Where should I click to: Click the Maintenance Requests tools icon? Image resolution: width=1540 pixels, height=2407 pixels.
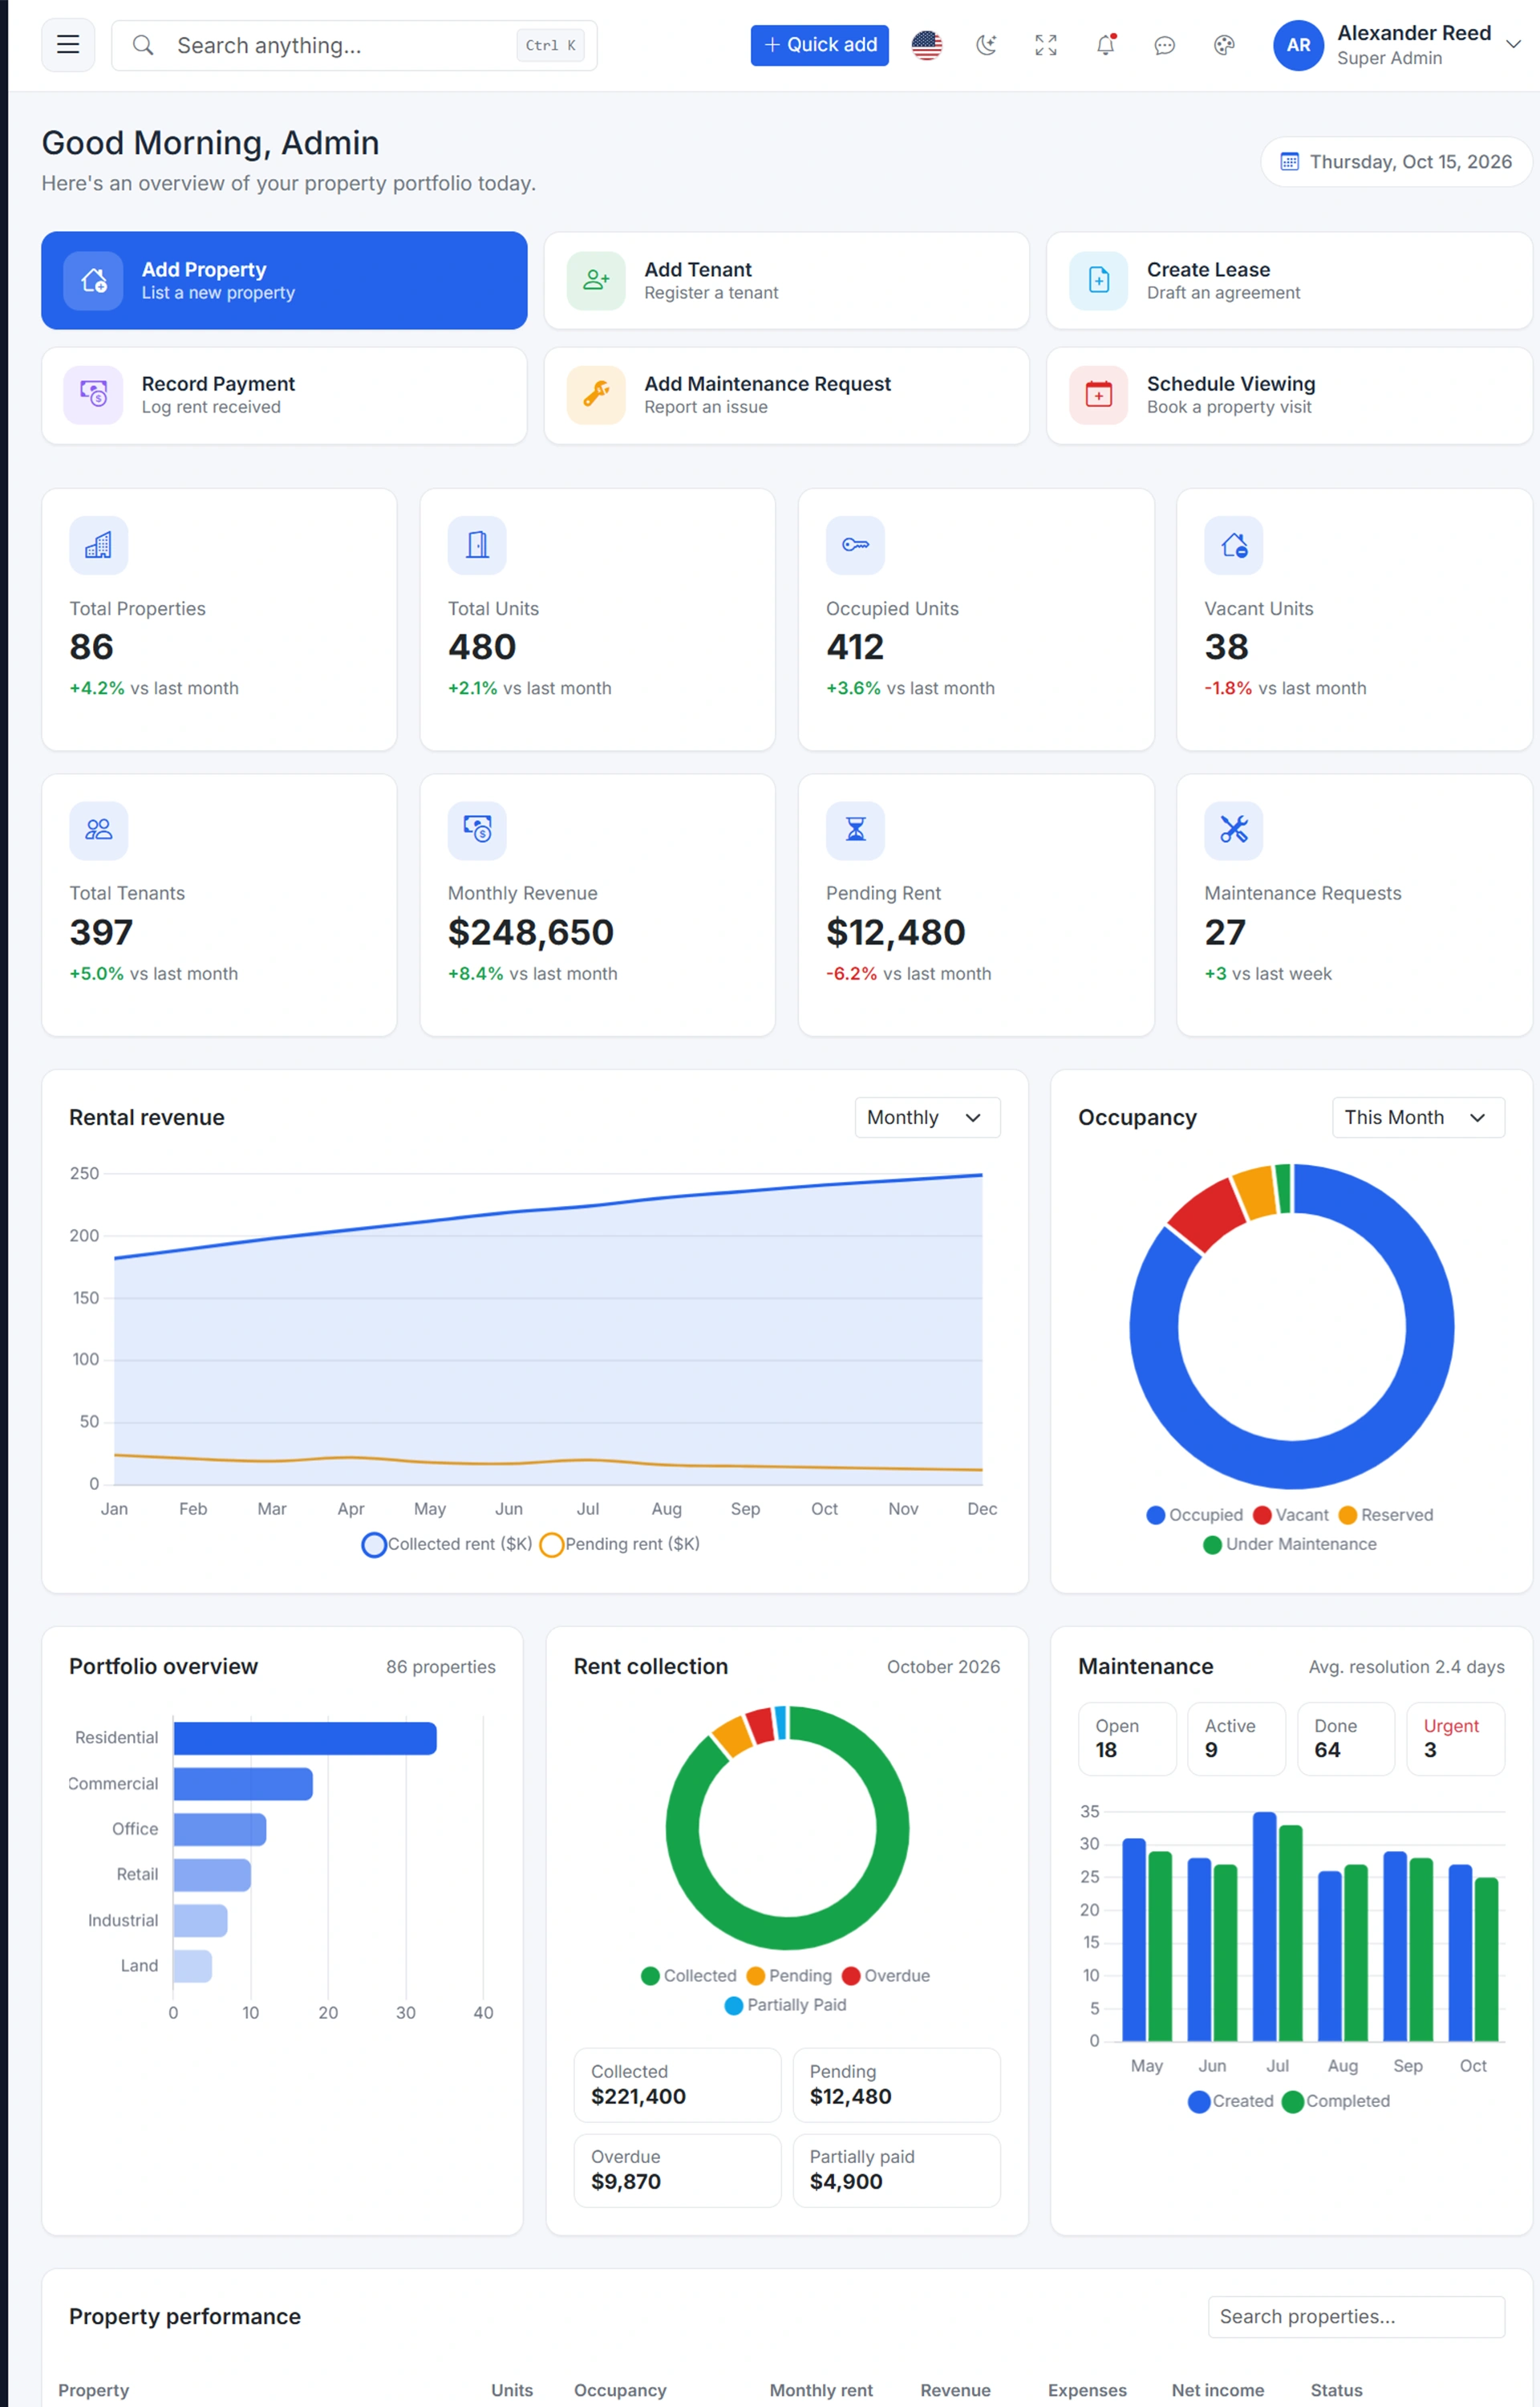pos(1234,830)
